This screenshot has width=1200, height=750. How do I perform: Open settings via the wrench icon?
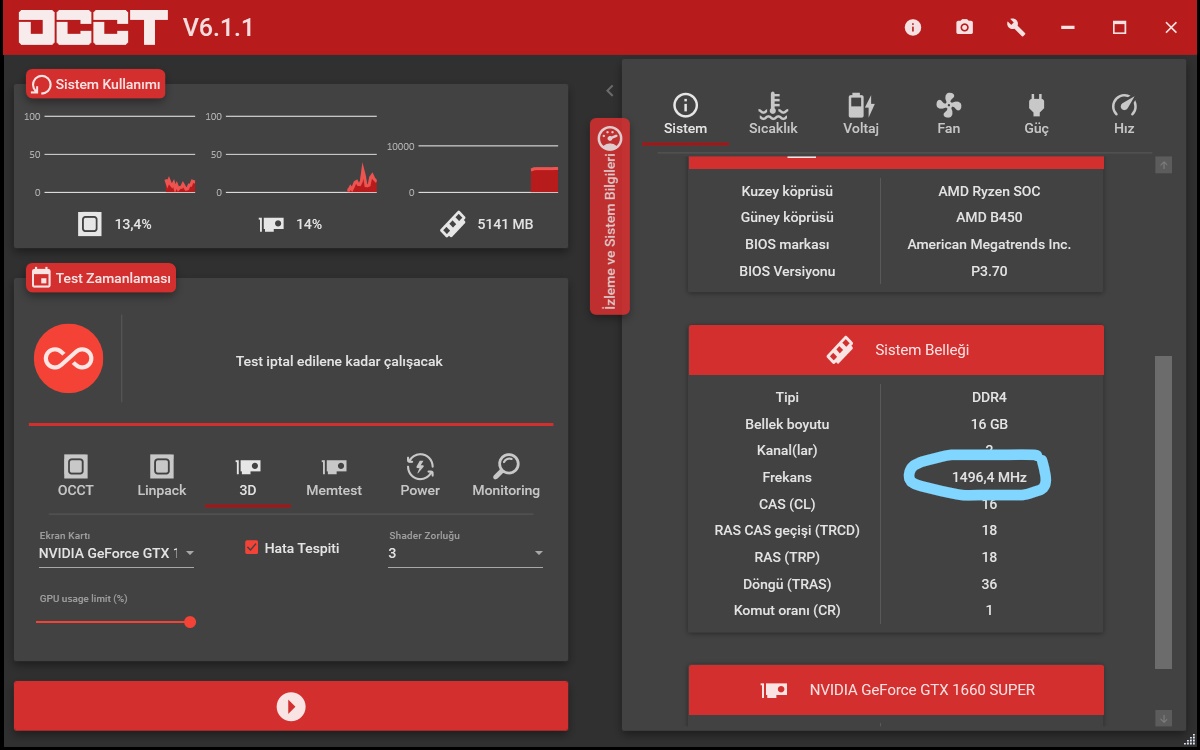point(1016,28)
